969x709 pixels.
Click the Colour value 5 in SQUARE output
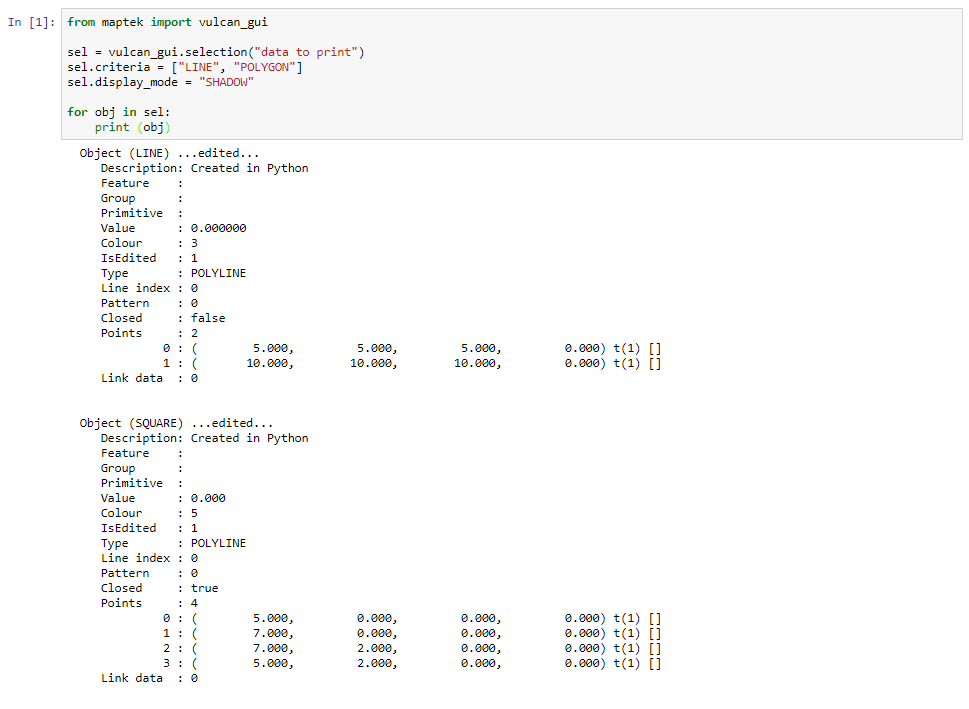point(194,514)
